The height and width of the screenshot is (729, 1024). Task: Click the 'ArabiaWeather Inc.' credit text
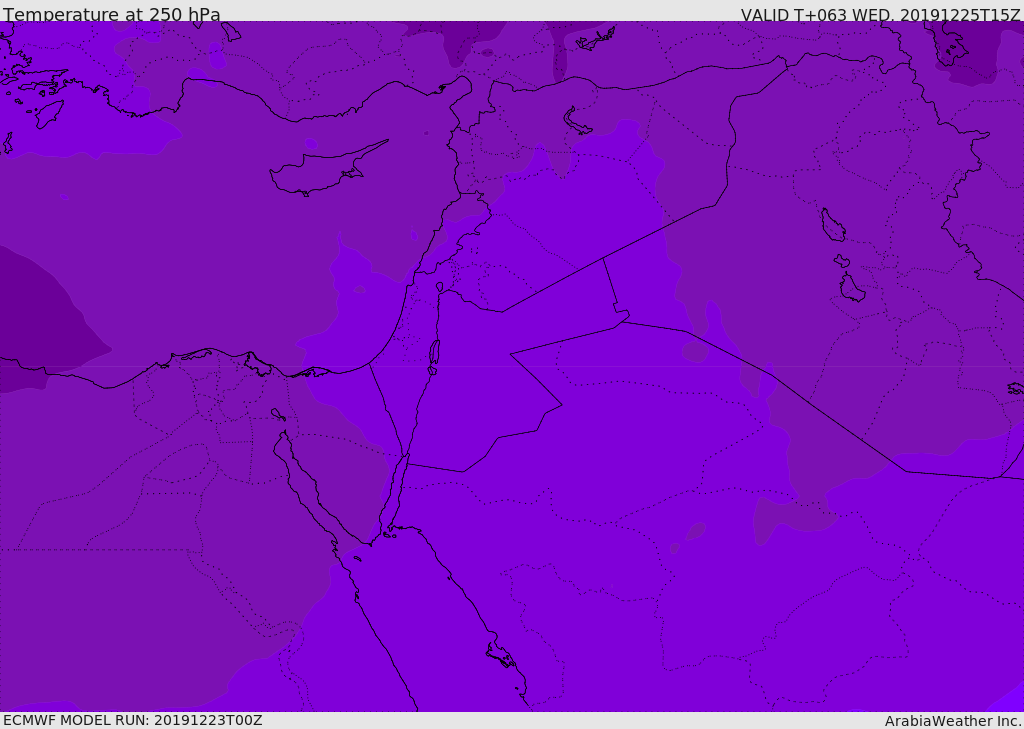[953, 721]
